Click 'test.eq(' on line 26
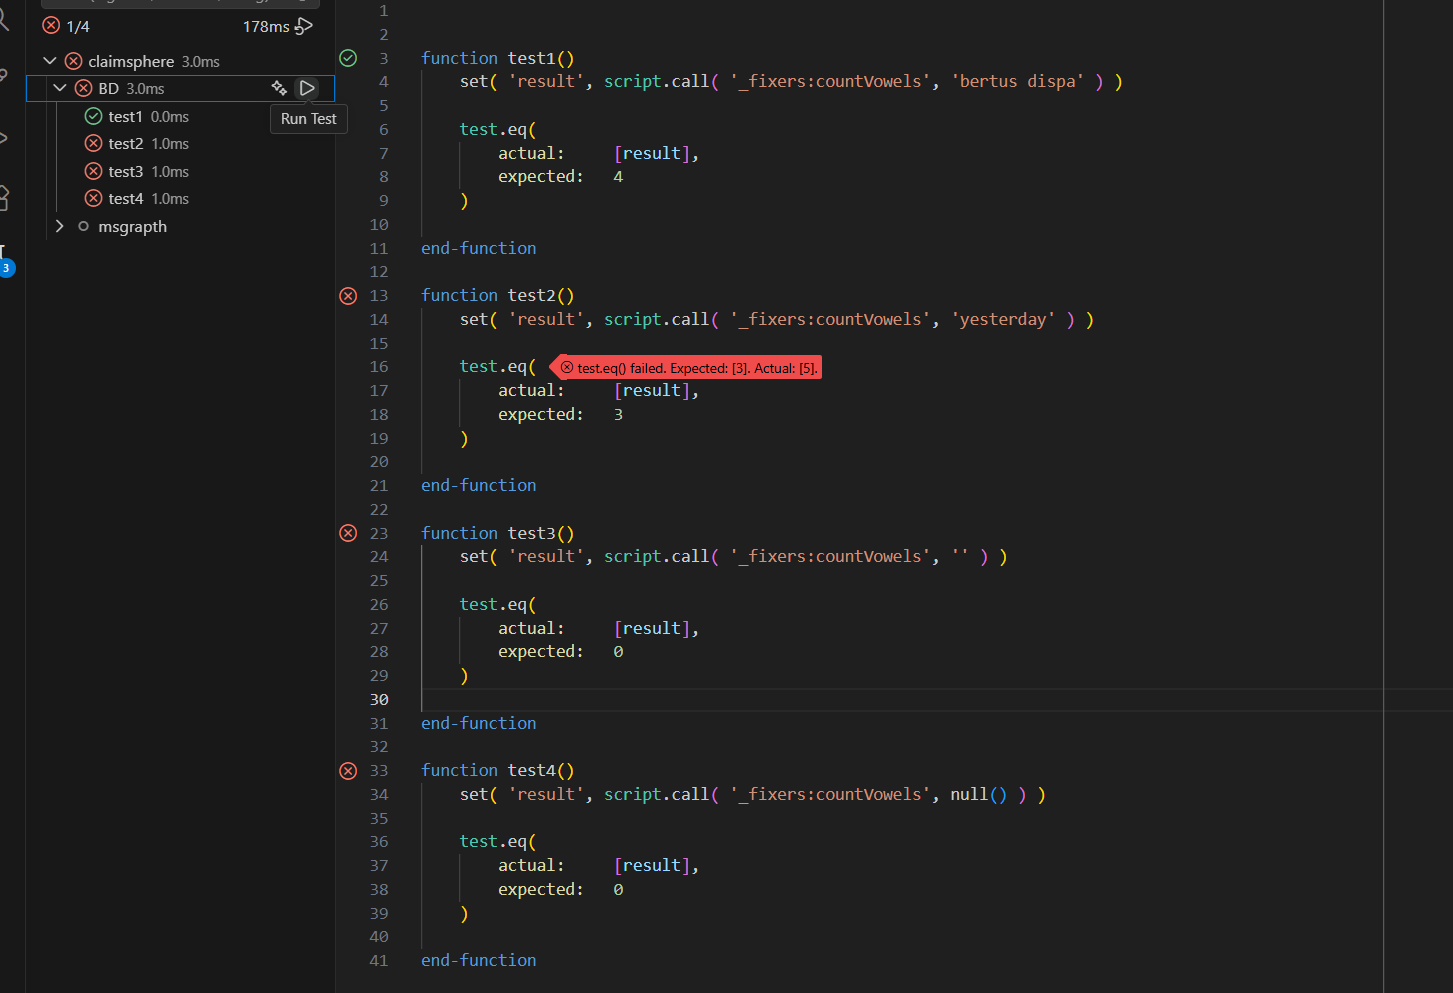The width and height of the screenshot is (1453, 993). coord(498,605)
